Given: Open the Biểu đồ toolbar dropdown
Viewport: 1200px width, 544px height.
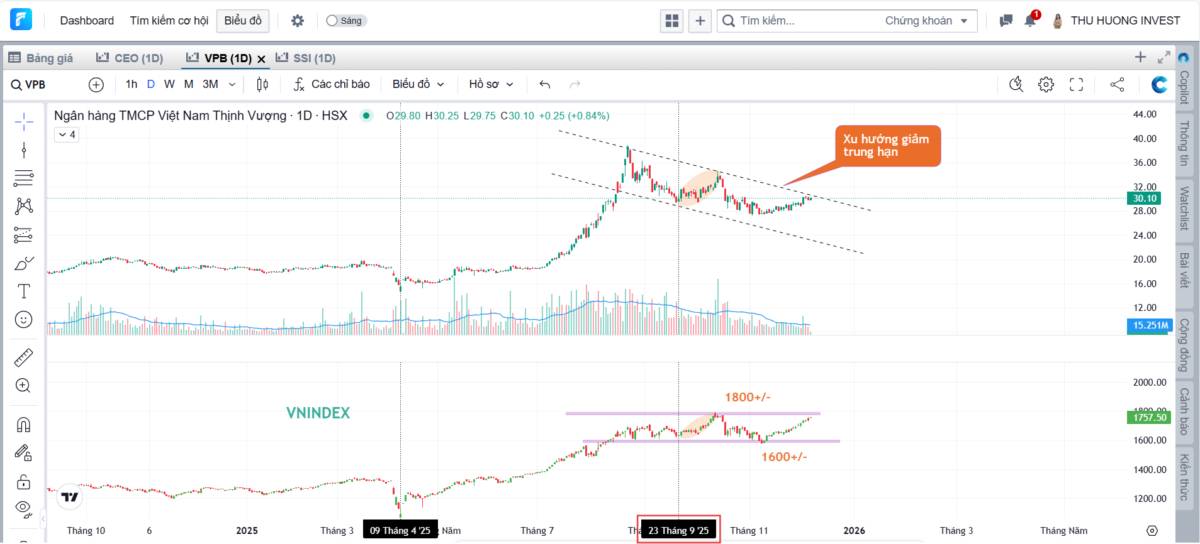Looking at the screenshot, I should pyautogui.click(x=418, y=85).
